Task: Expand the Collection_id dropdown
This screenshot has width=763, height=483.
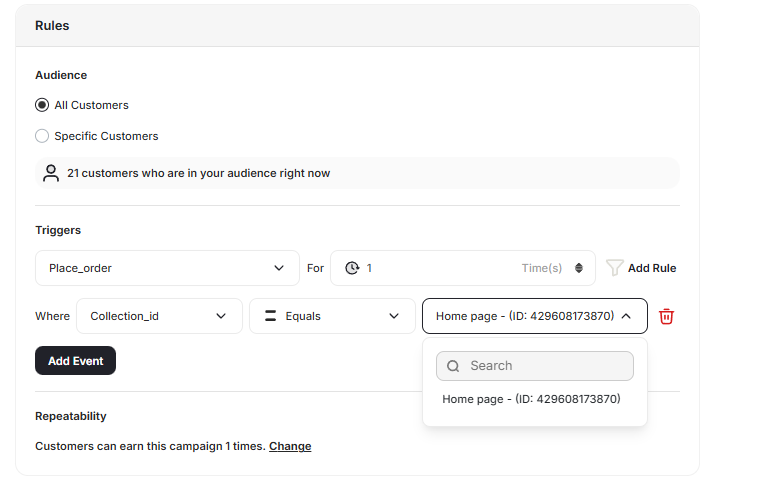Action: tap(159, 316)
